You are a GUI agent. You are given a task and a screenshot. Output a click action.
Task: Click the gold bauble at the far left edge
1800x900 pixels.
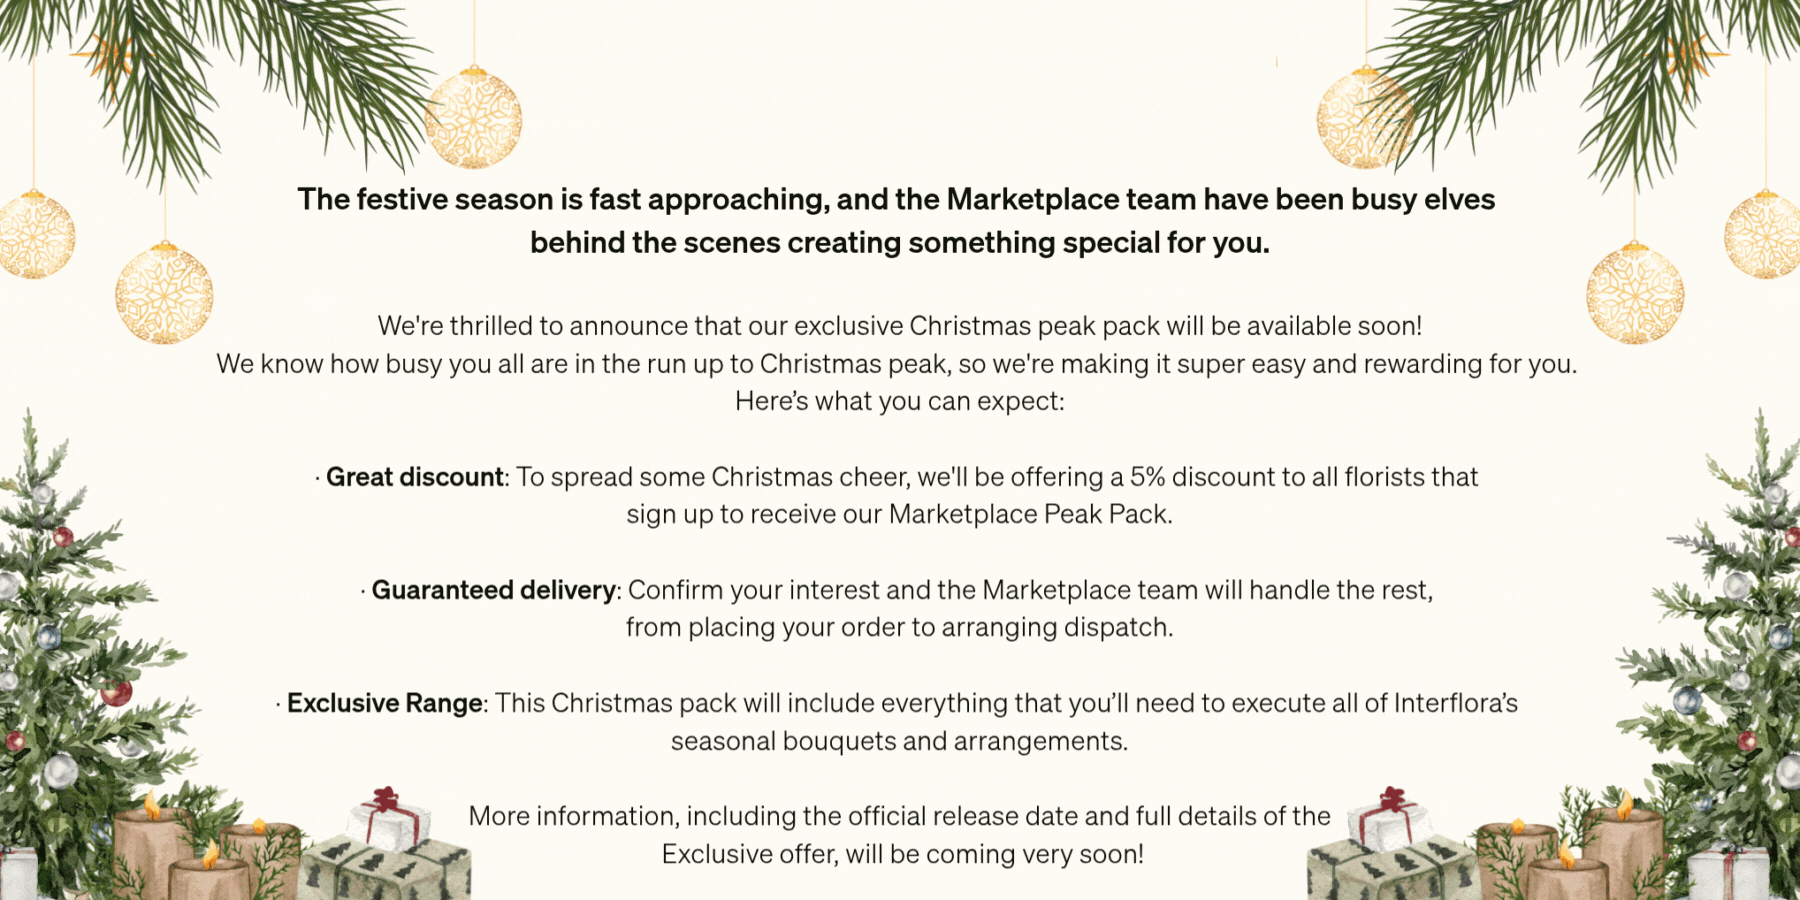pos(36,235)
